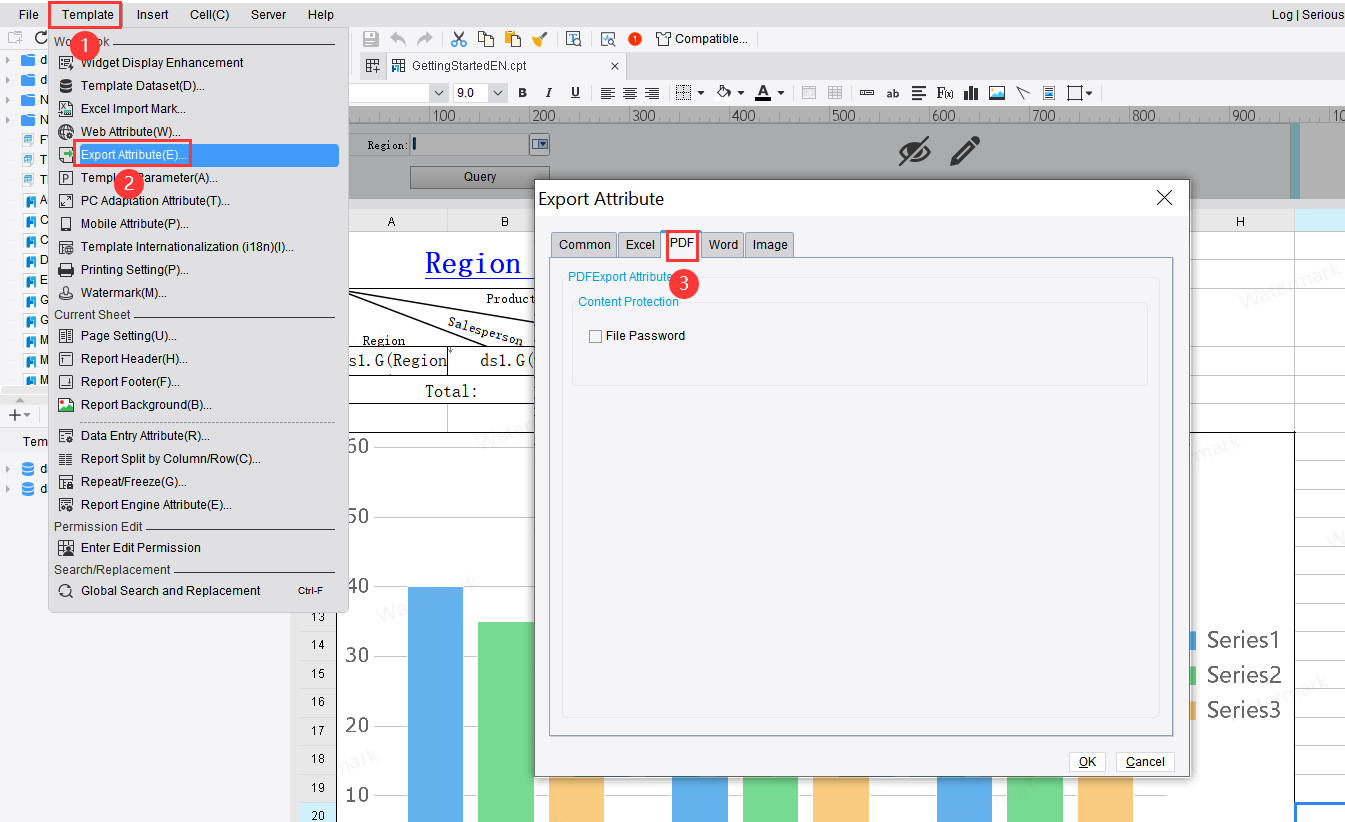Click the Compatible... toolbar button
This screenshot has height=822, width=1345.
702,39
